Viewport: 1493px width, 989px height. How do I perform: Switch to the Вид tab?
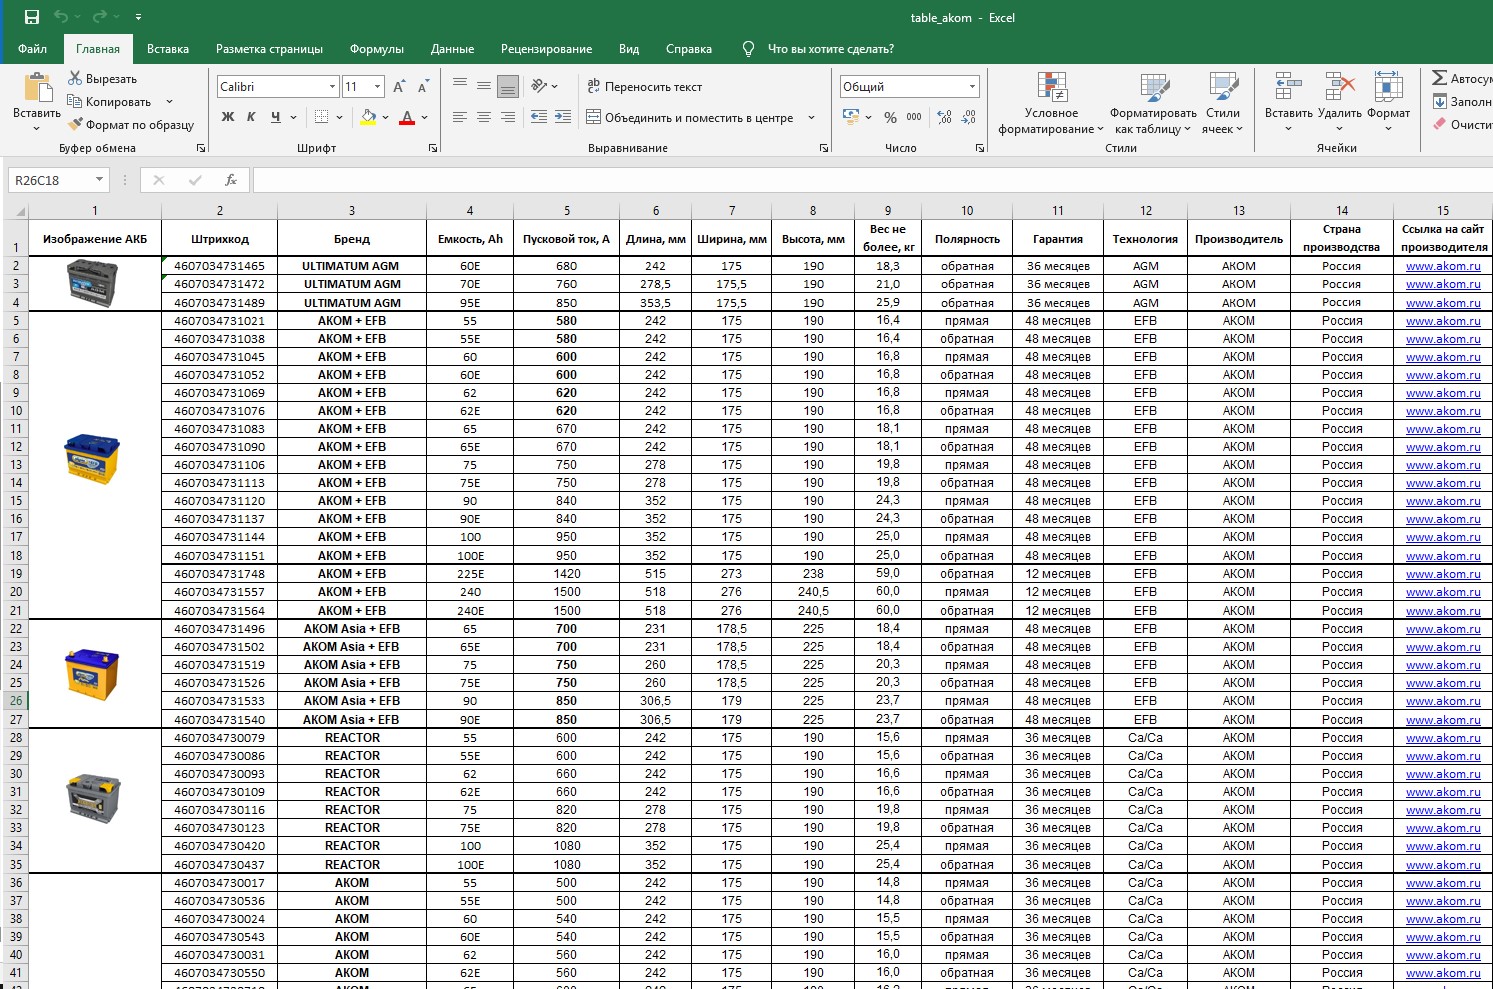(629, 48)
